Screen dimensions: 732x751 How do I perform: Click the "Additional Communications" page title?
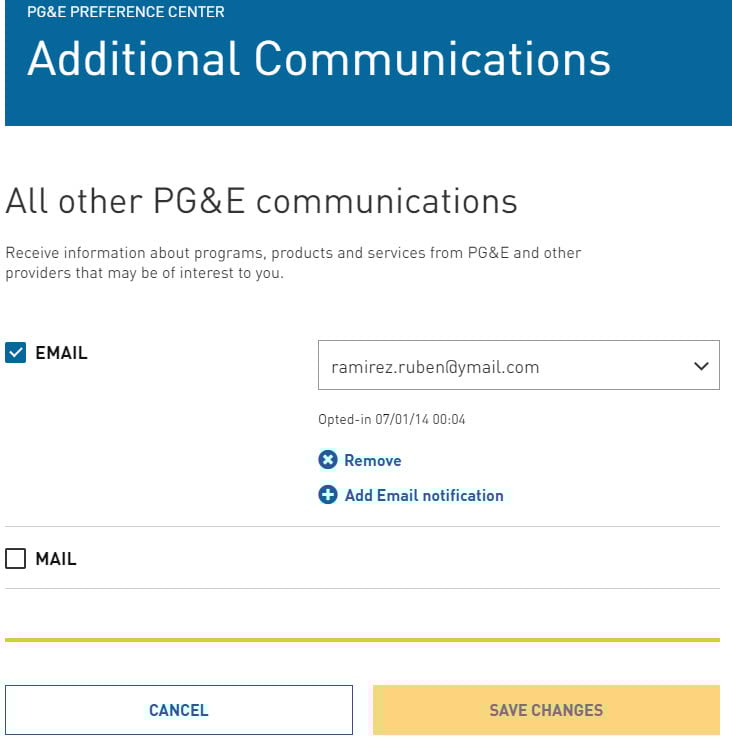pyautogui.click(x=319, y=59)
